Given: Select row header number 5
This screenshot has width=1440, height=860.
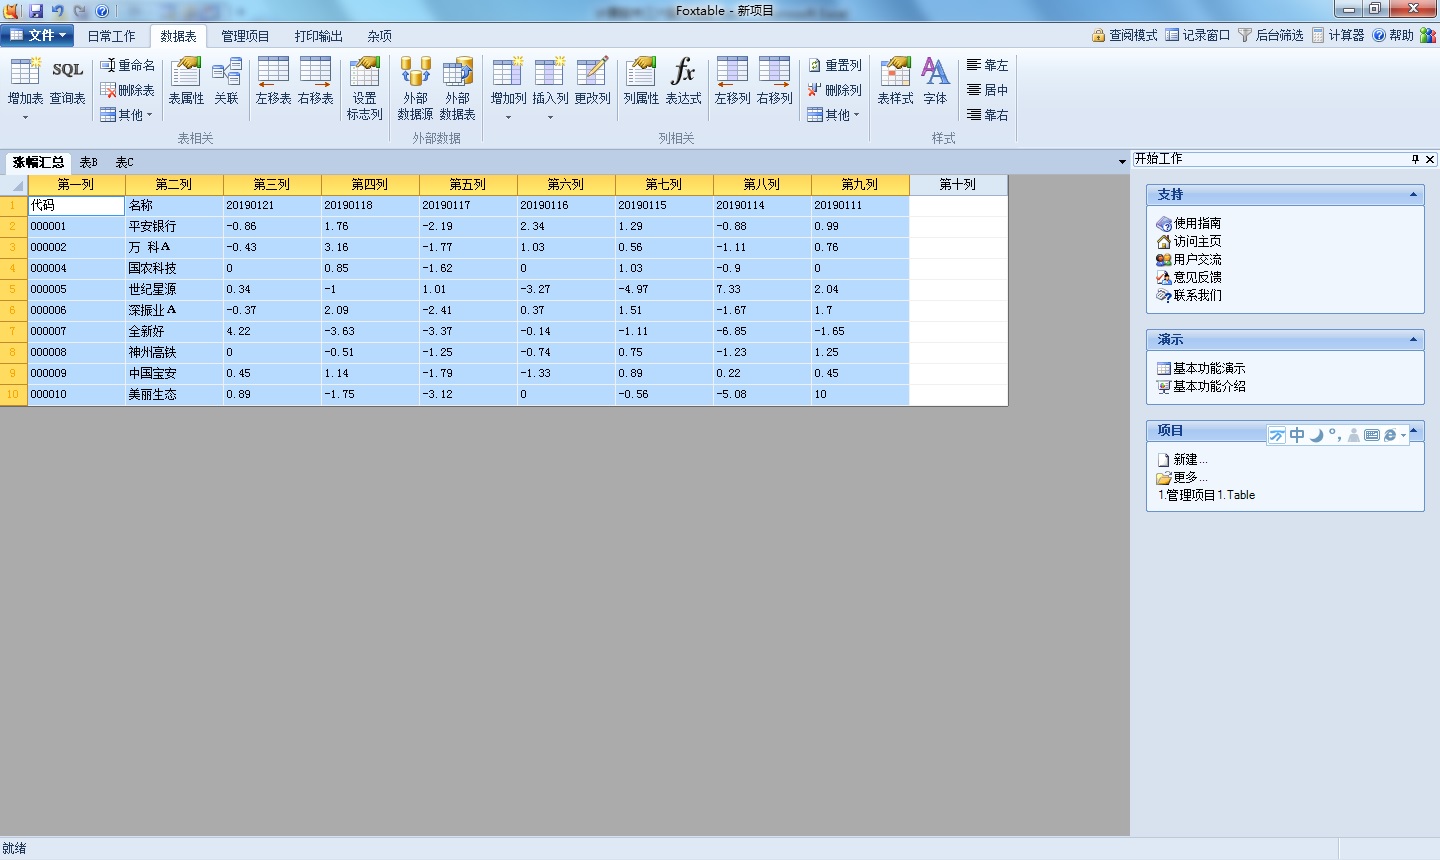Looking at the screenshot, I should pyautogui.click(x=14, y=289).
